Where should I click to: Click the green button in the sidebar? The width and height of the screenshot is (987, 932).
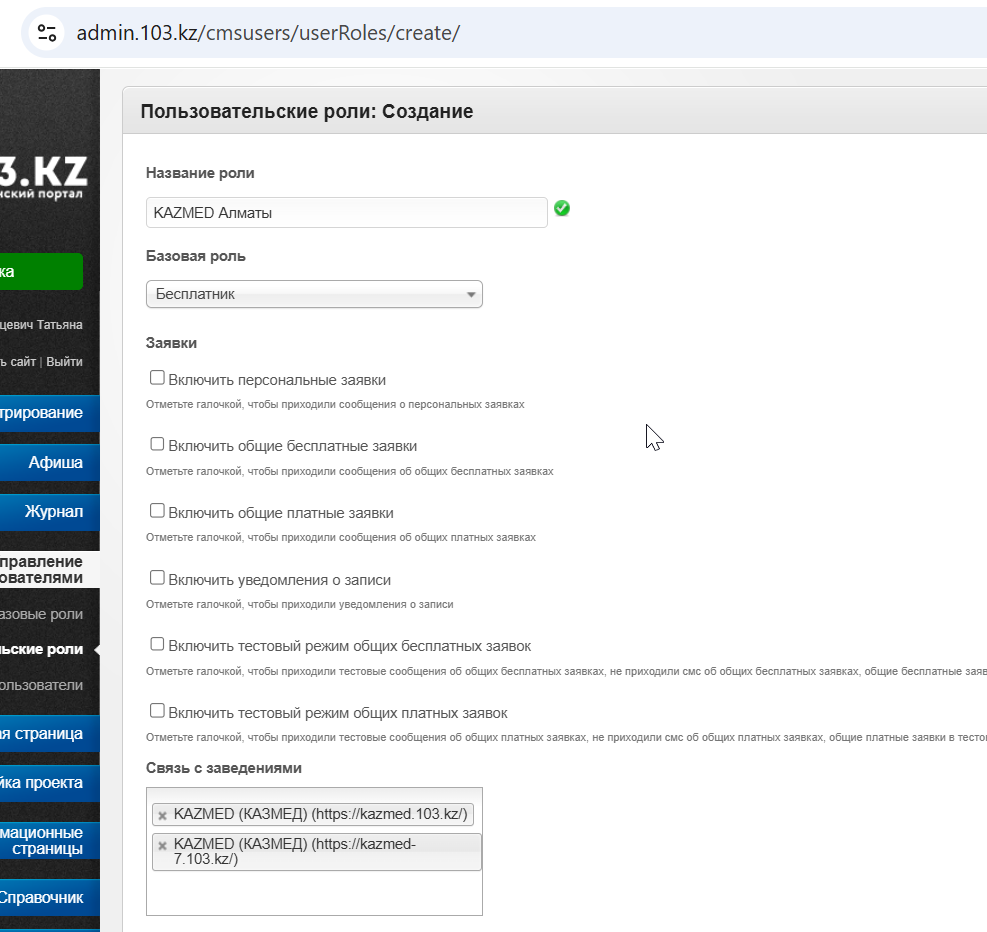click(x=41, y=272)
